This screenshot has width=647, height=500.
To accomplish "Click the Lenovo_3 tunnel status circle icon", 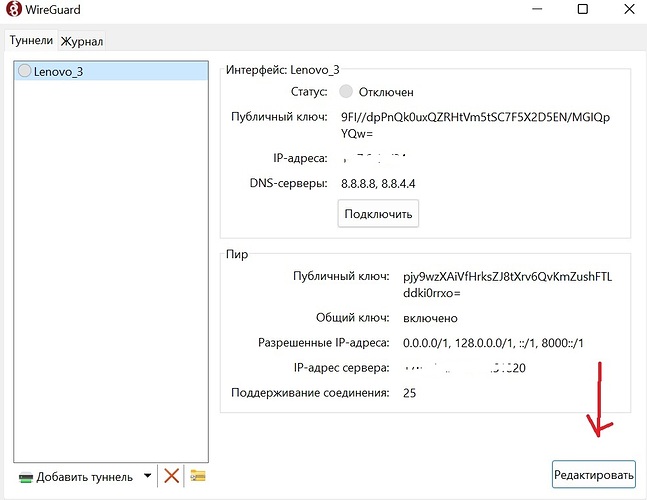I will coord(24,71).
